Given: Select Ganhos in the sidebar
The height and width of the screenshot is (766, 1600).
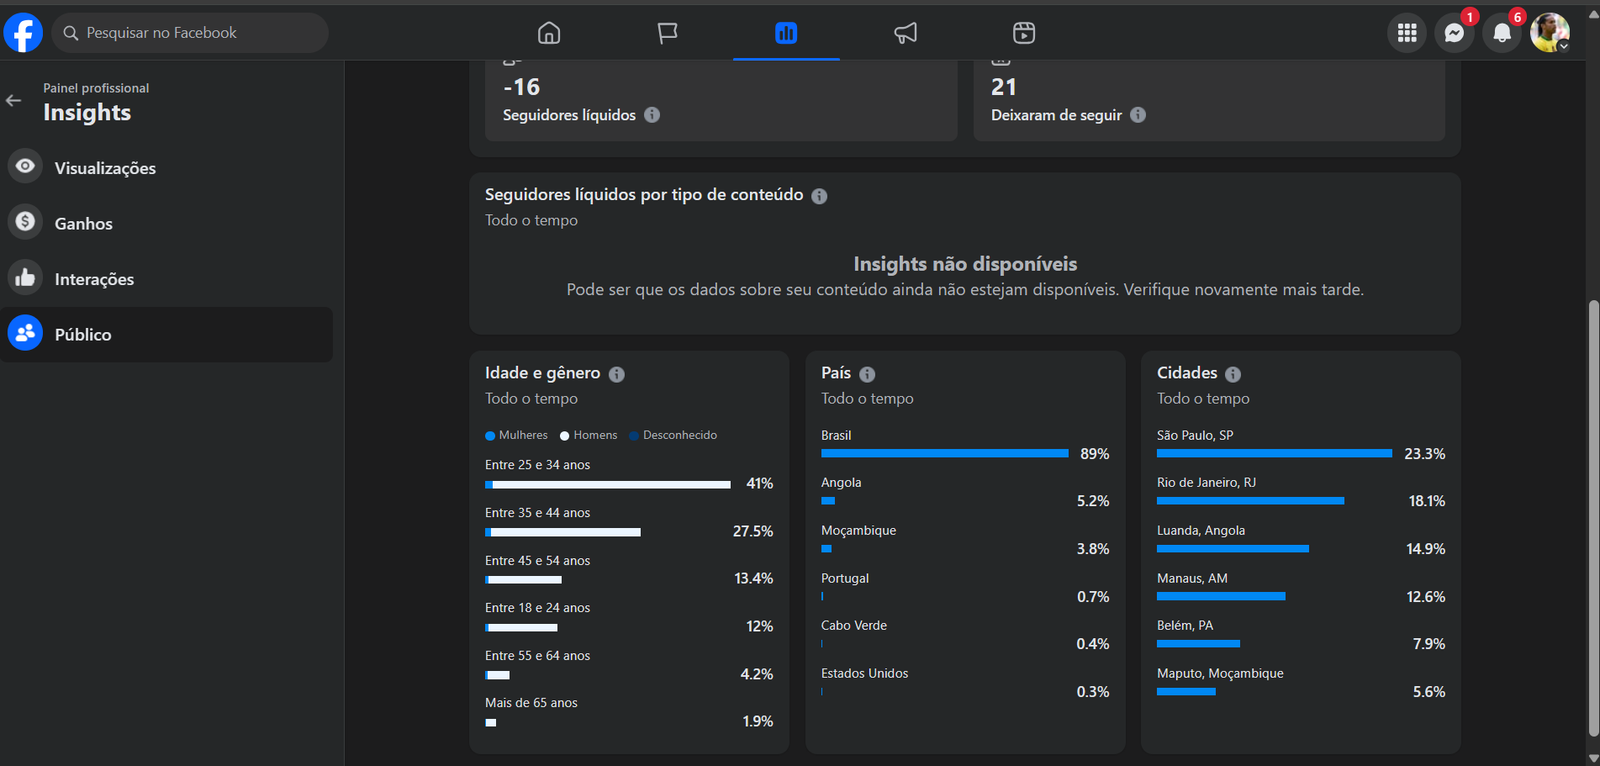Looking at the screenshot, I should click(x=83, y=224).
